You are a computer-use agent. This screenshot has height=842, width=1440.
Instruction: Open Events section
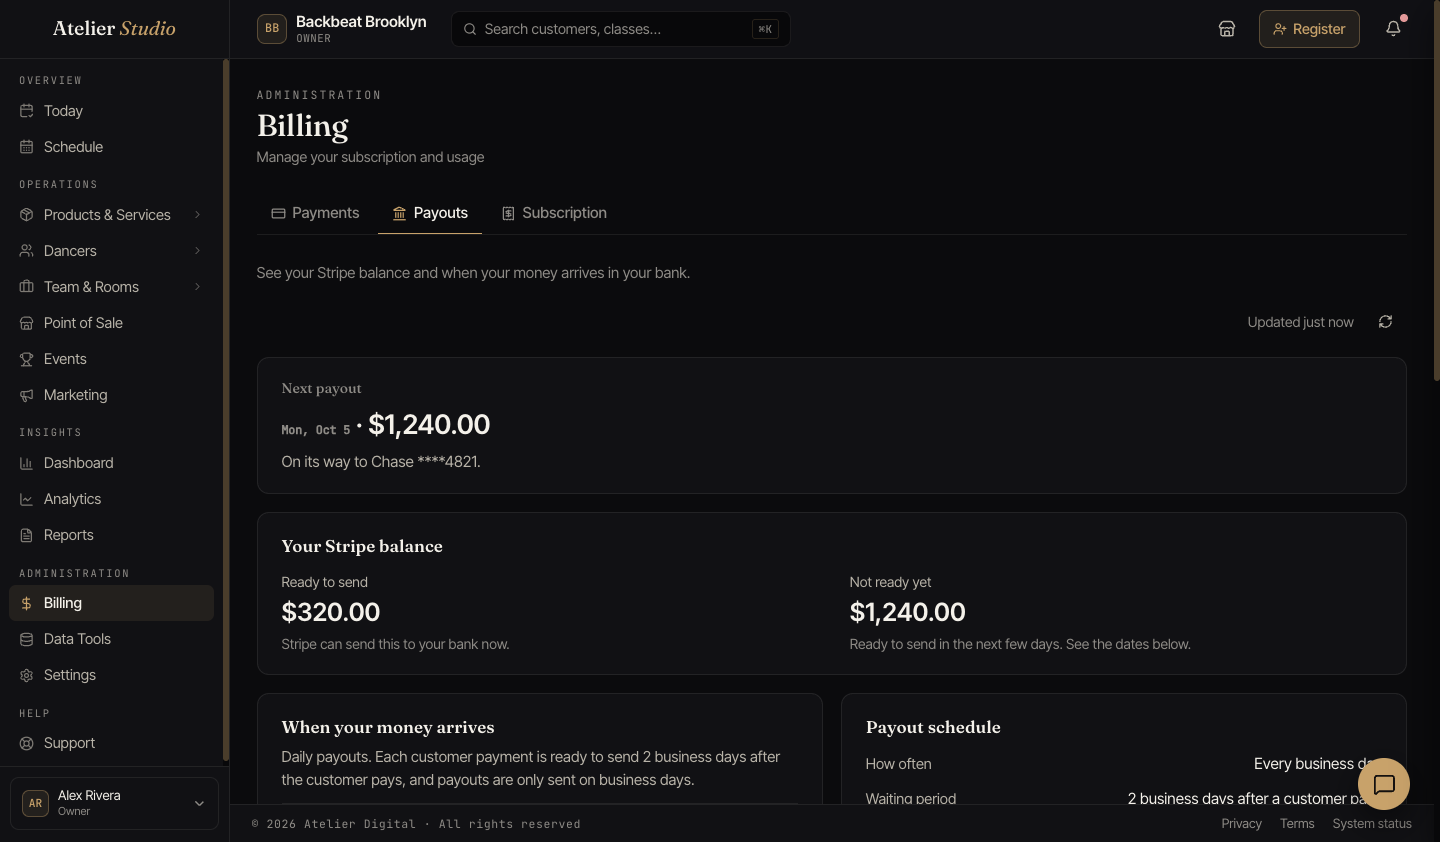pyautogui.click(x=112, y=359)
